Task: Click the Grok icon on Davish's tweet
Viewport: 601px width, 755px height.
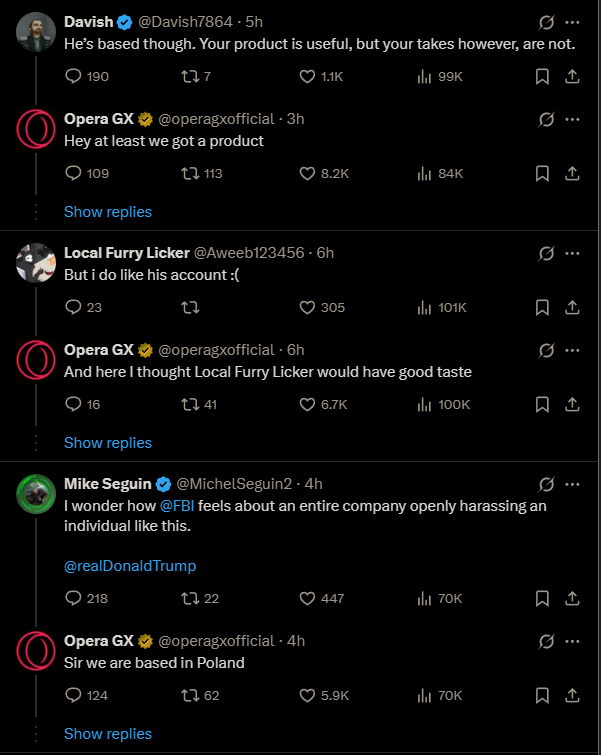Action: 546,22
